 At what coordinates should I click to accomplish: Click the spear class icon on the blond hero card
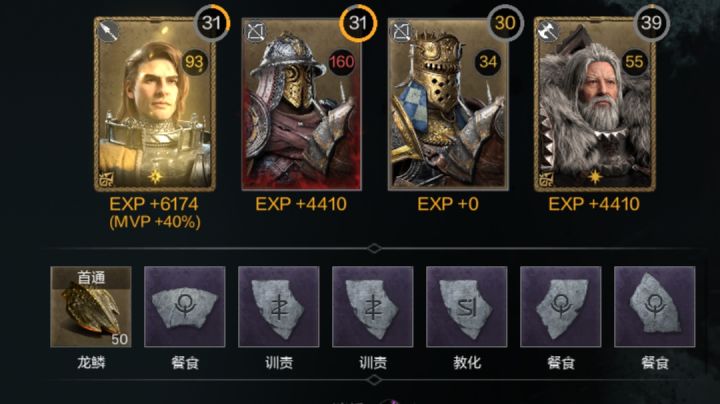coord(108,32)
